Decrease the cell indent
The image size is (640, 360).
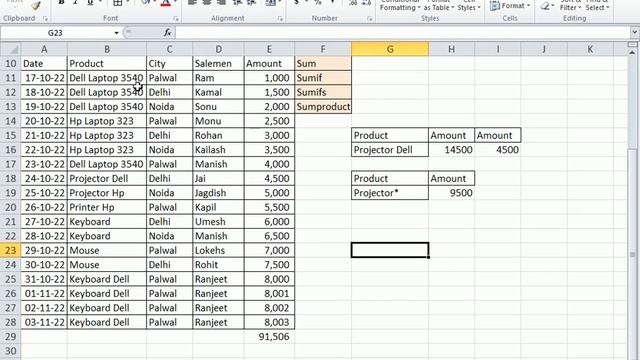[x=237, y=3]
